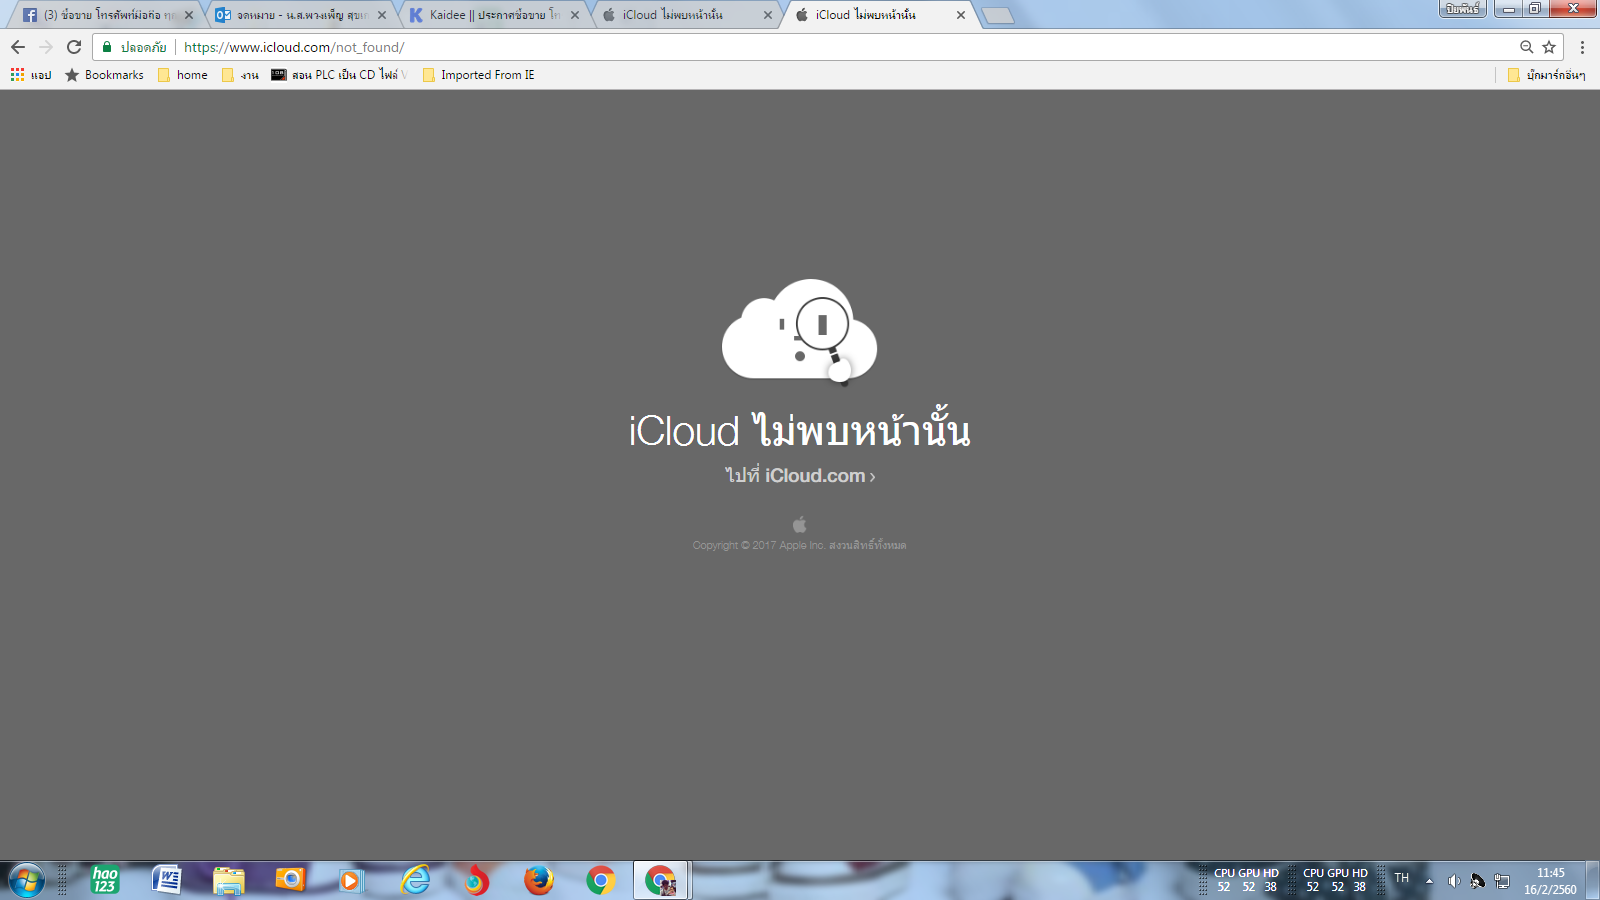Reload the iCloud page
The height and width of the screenshot is (900, 1600).
tap(74, 47)
